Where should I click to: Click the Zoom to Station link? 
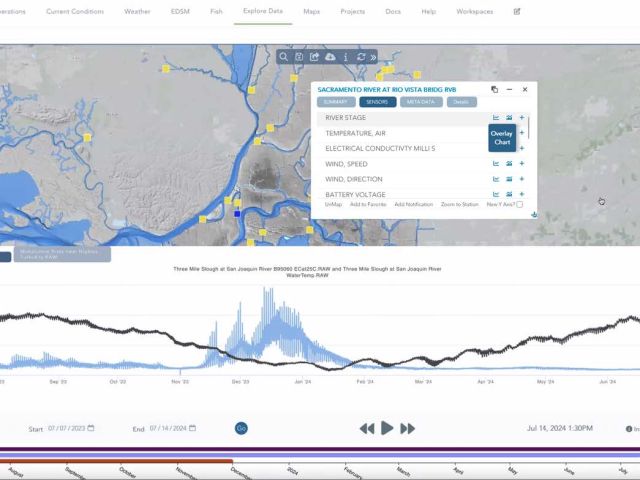coord(459,204)
